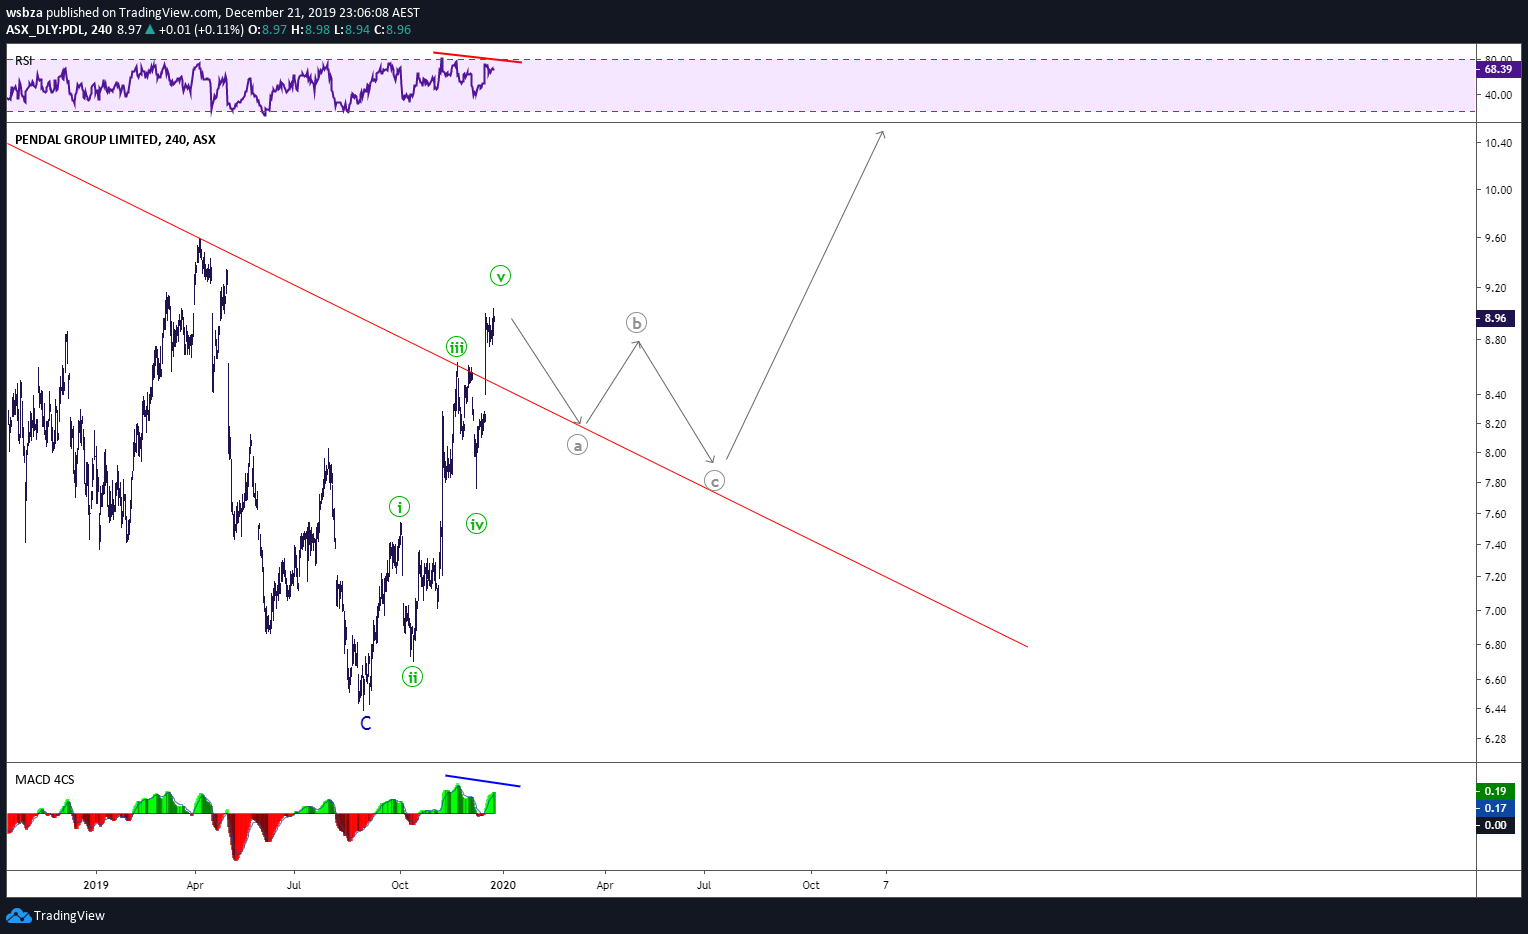Viewport: 1528px width, 934px height.
Task: Click the 2019 time axis label
Action: point(96,885)
